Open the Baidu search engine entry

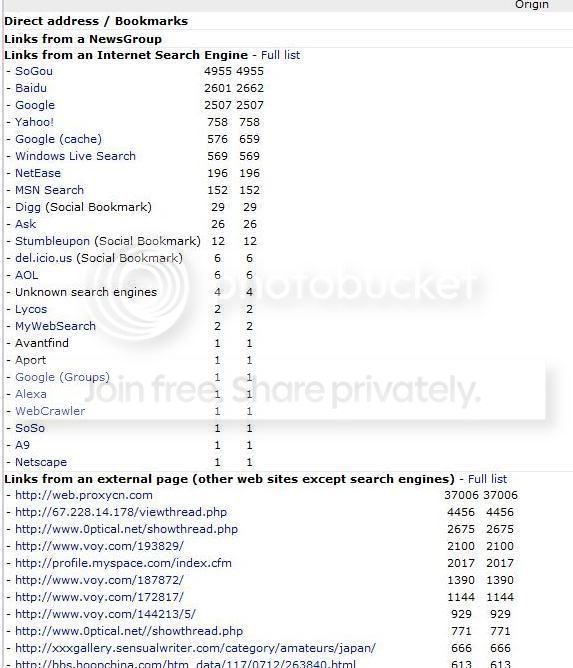[x=31, y=88]
